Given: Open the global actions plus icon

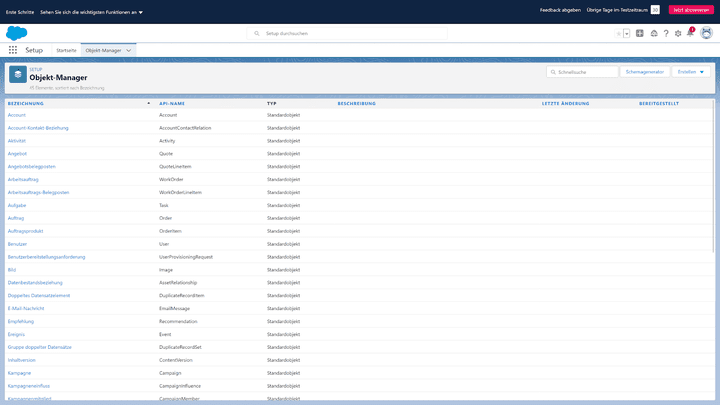Looking at the screenshot, I should pyautogui.click(x=640, y=33).
